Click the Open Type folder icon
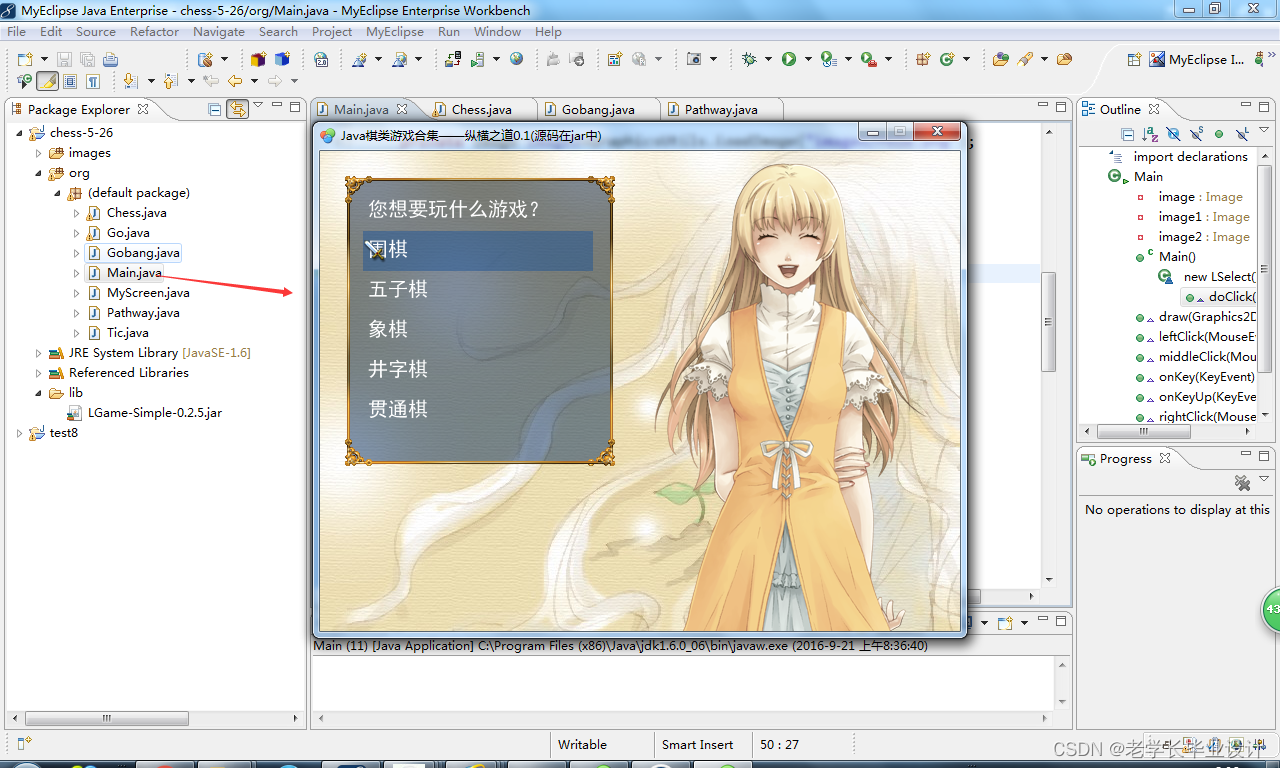 (1000, 60)
